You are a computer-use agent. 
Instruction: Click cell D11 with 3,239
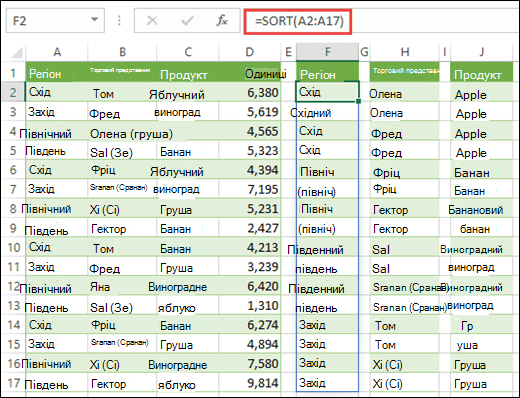(x=250, y=266)
